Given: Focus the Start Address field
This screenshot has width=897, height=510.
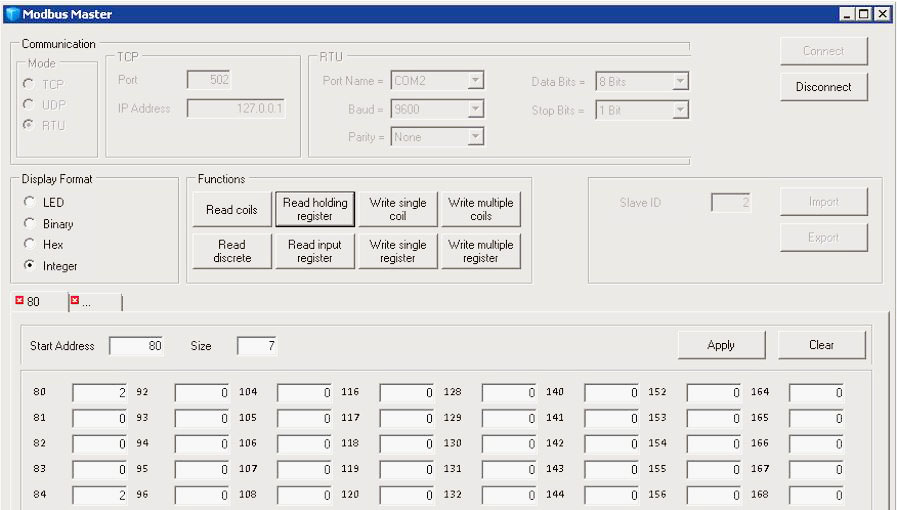Looking at the screenshot, I should click(x=136, y=345).
